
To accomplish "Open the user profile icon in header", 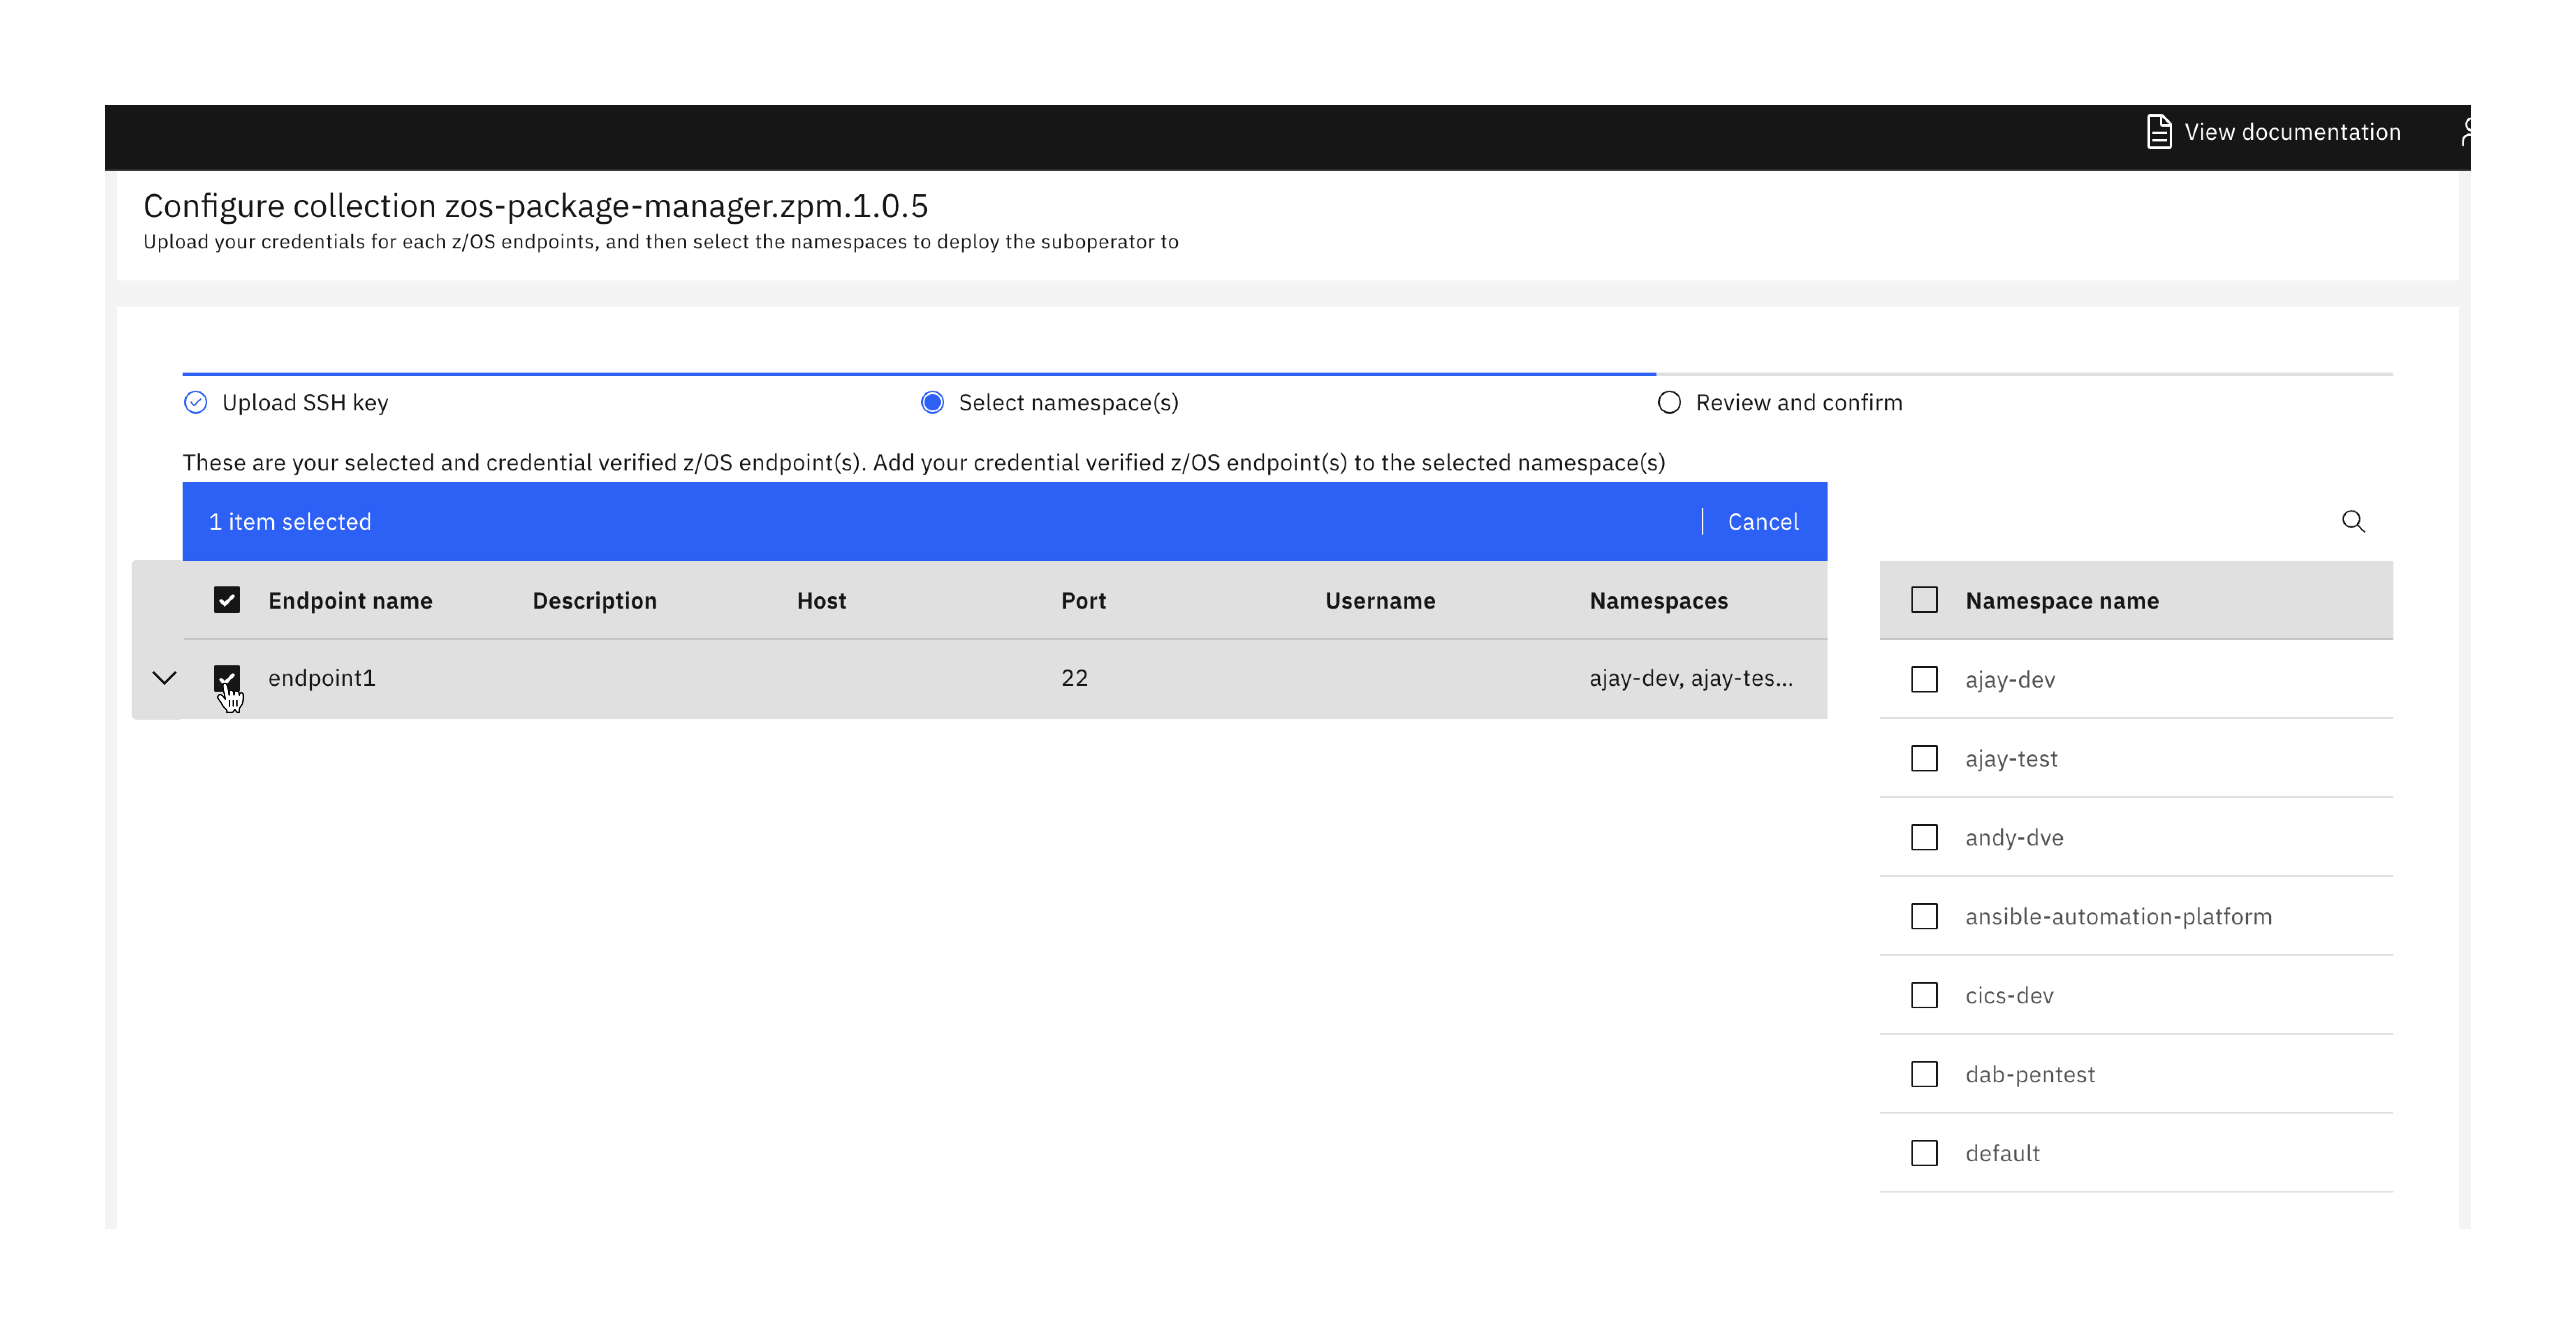I will coord(2468,131).
